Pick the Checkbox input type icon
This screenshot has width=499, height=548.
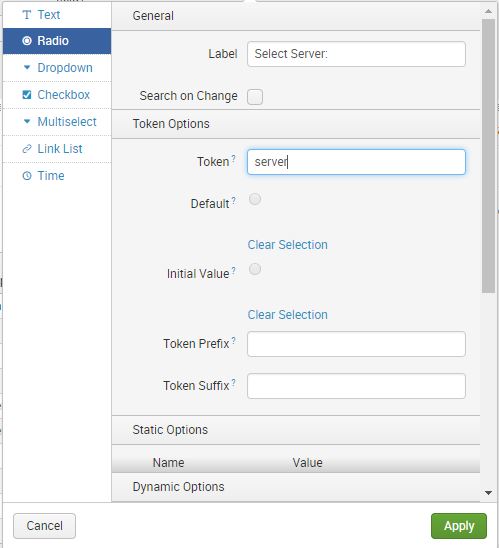tap(27, 94)
